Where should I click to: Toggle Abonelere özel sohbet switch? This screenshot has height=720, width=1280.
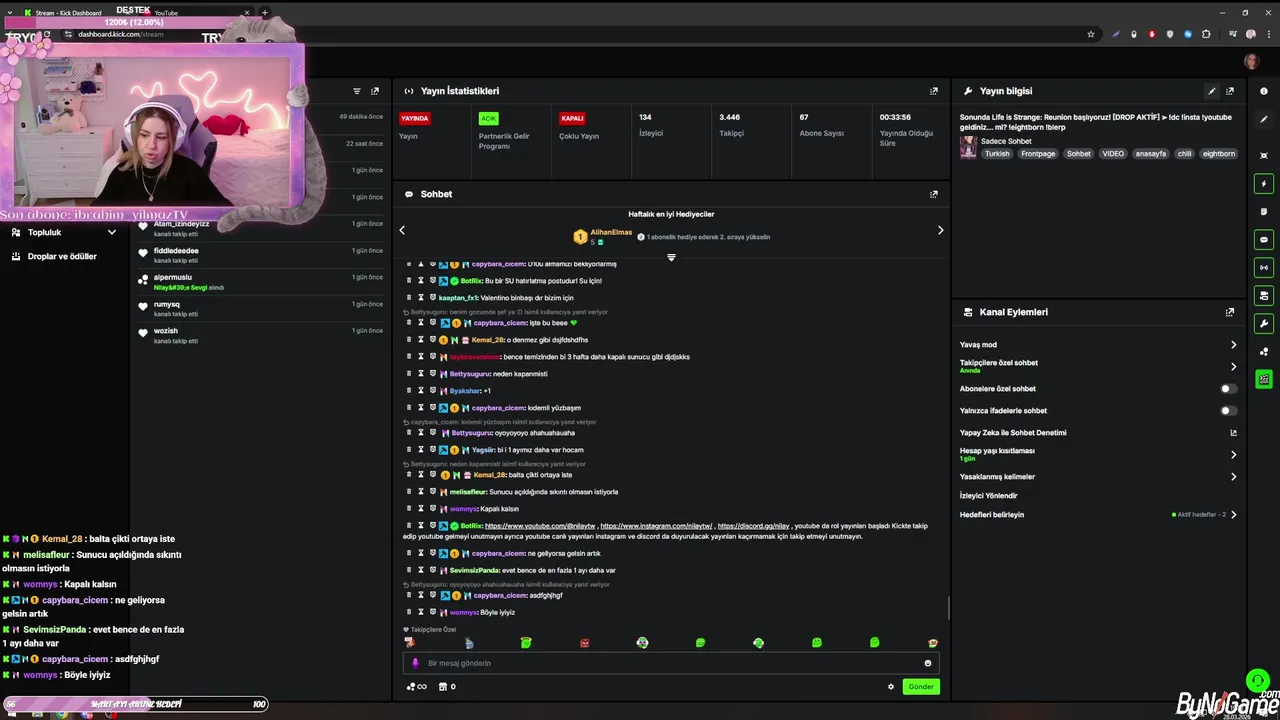1228,389
